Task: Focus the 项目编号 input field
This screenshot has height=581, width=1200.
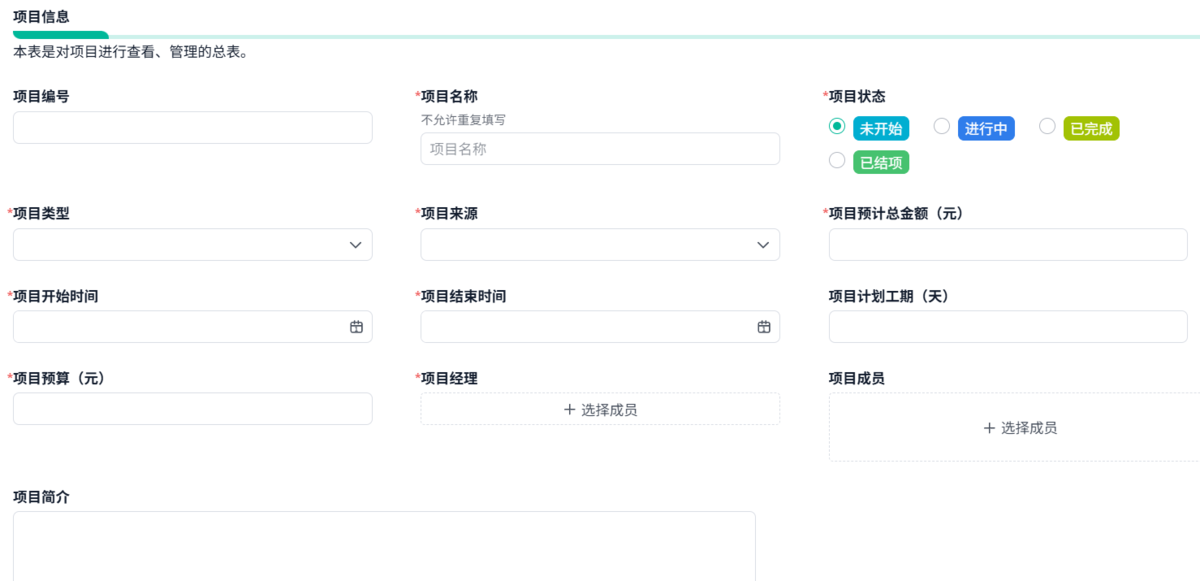Action: tap(192, 127)
